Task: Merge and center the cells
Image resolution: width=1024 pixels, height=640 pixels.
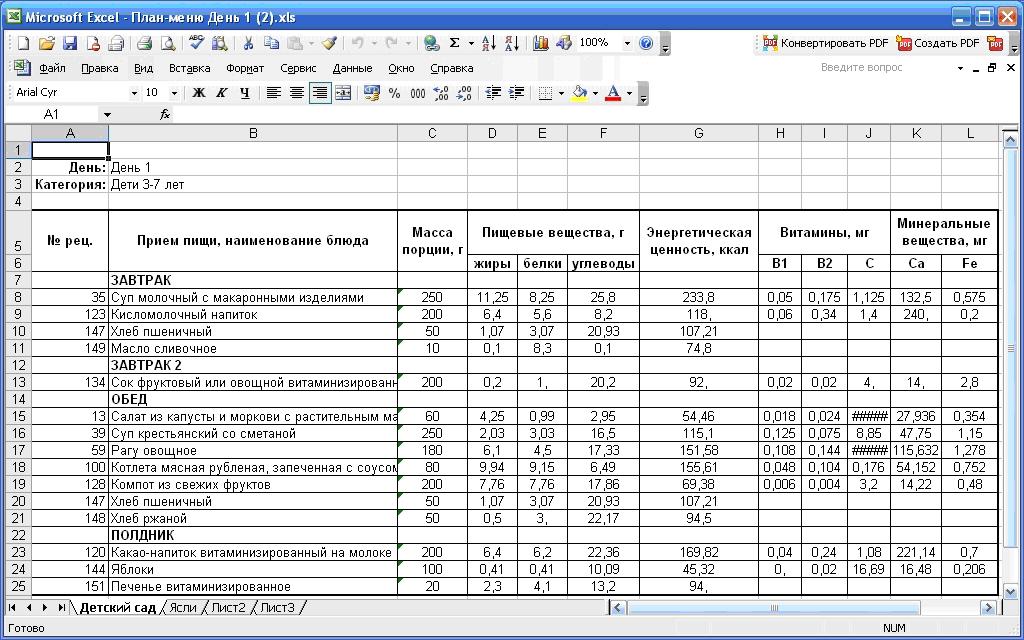Action: (x=343, y=93)
